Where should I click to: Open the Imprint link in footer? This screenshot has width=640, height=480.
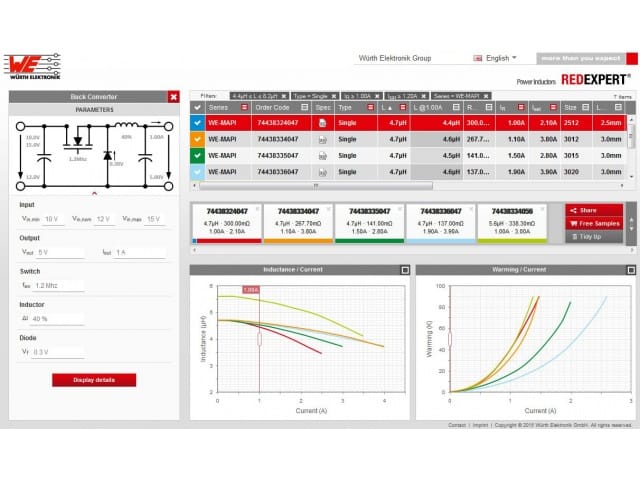tap(480, 425)
